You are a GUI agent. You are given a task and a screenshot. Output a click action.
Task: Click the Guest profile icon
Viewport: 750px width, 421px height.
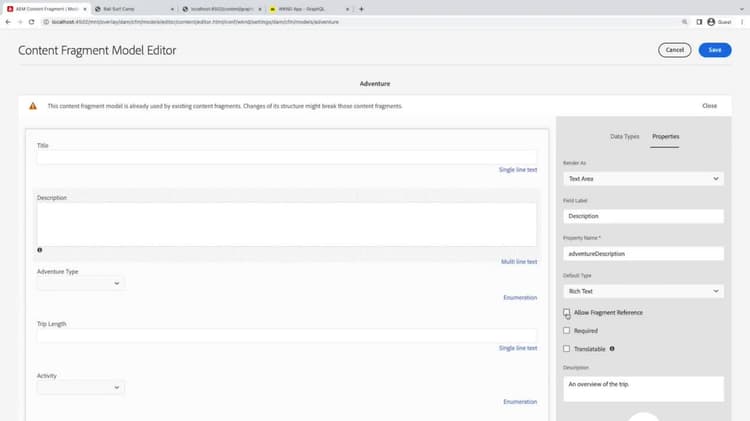tap(711, 22)
